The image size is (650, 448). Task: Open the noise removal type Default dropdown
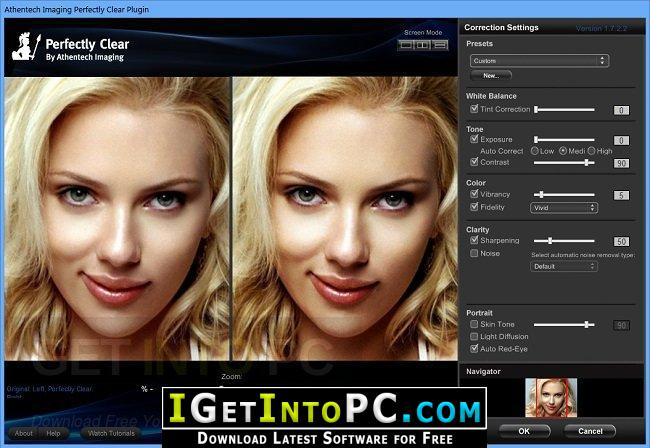click(564, 266)
